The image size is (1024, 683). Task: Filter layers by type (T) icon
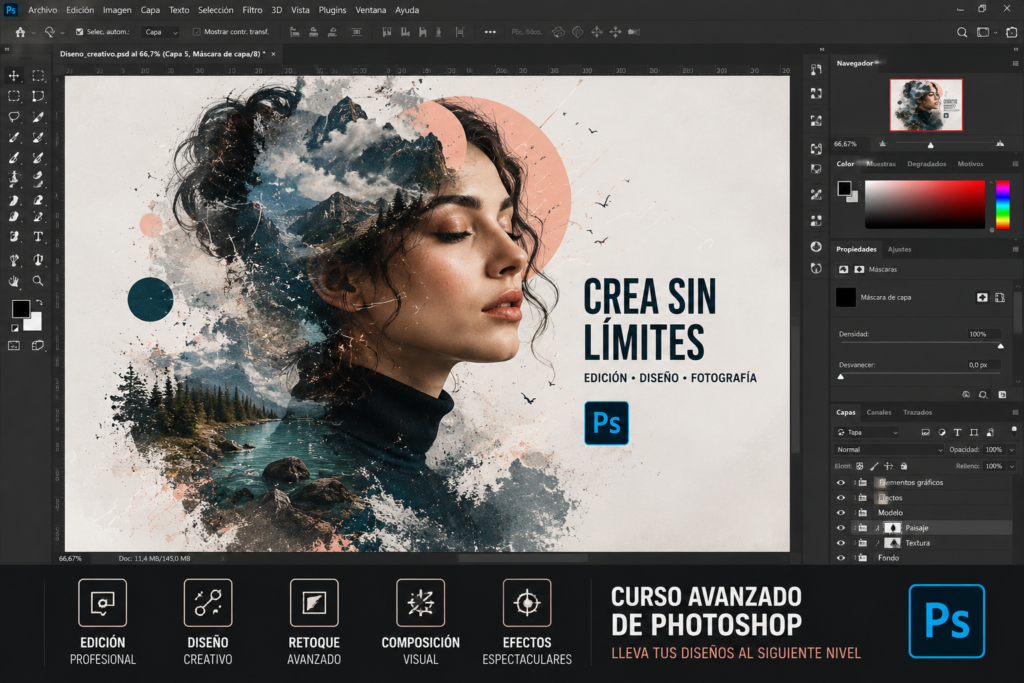957,432
